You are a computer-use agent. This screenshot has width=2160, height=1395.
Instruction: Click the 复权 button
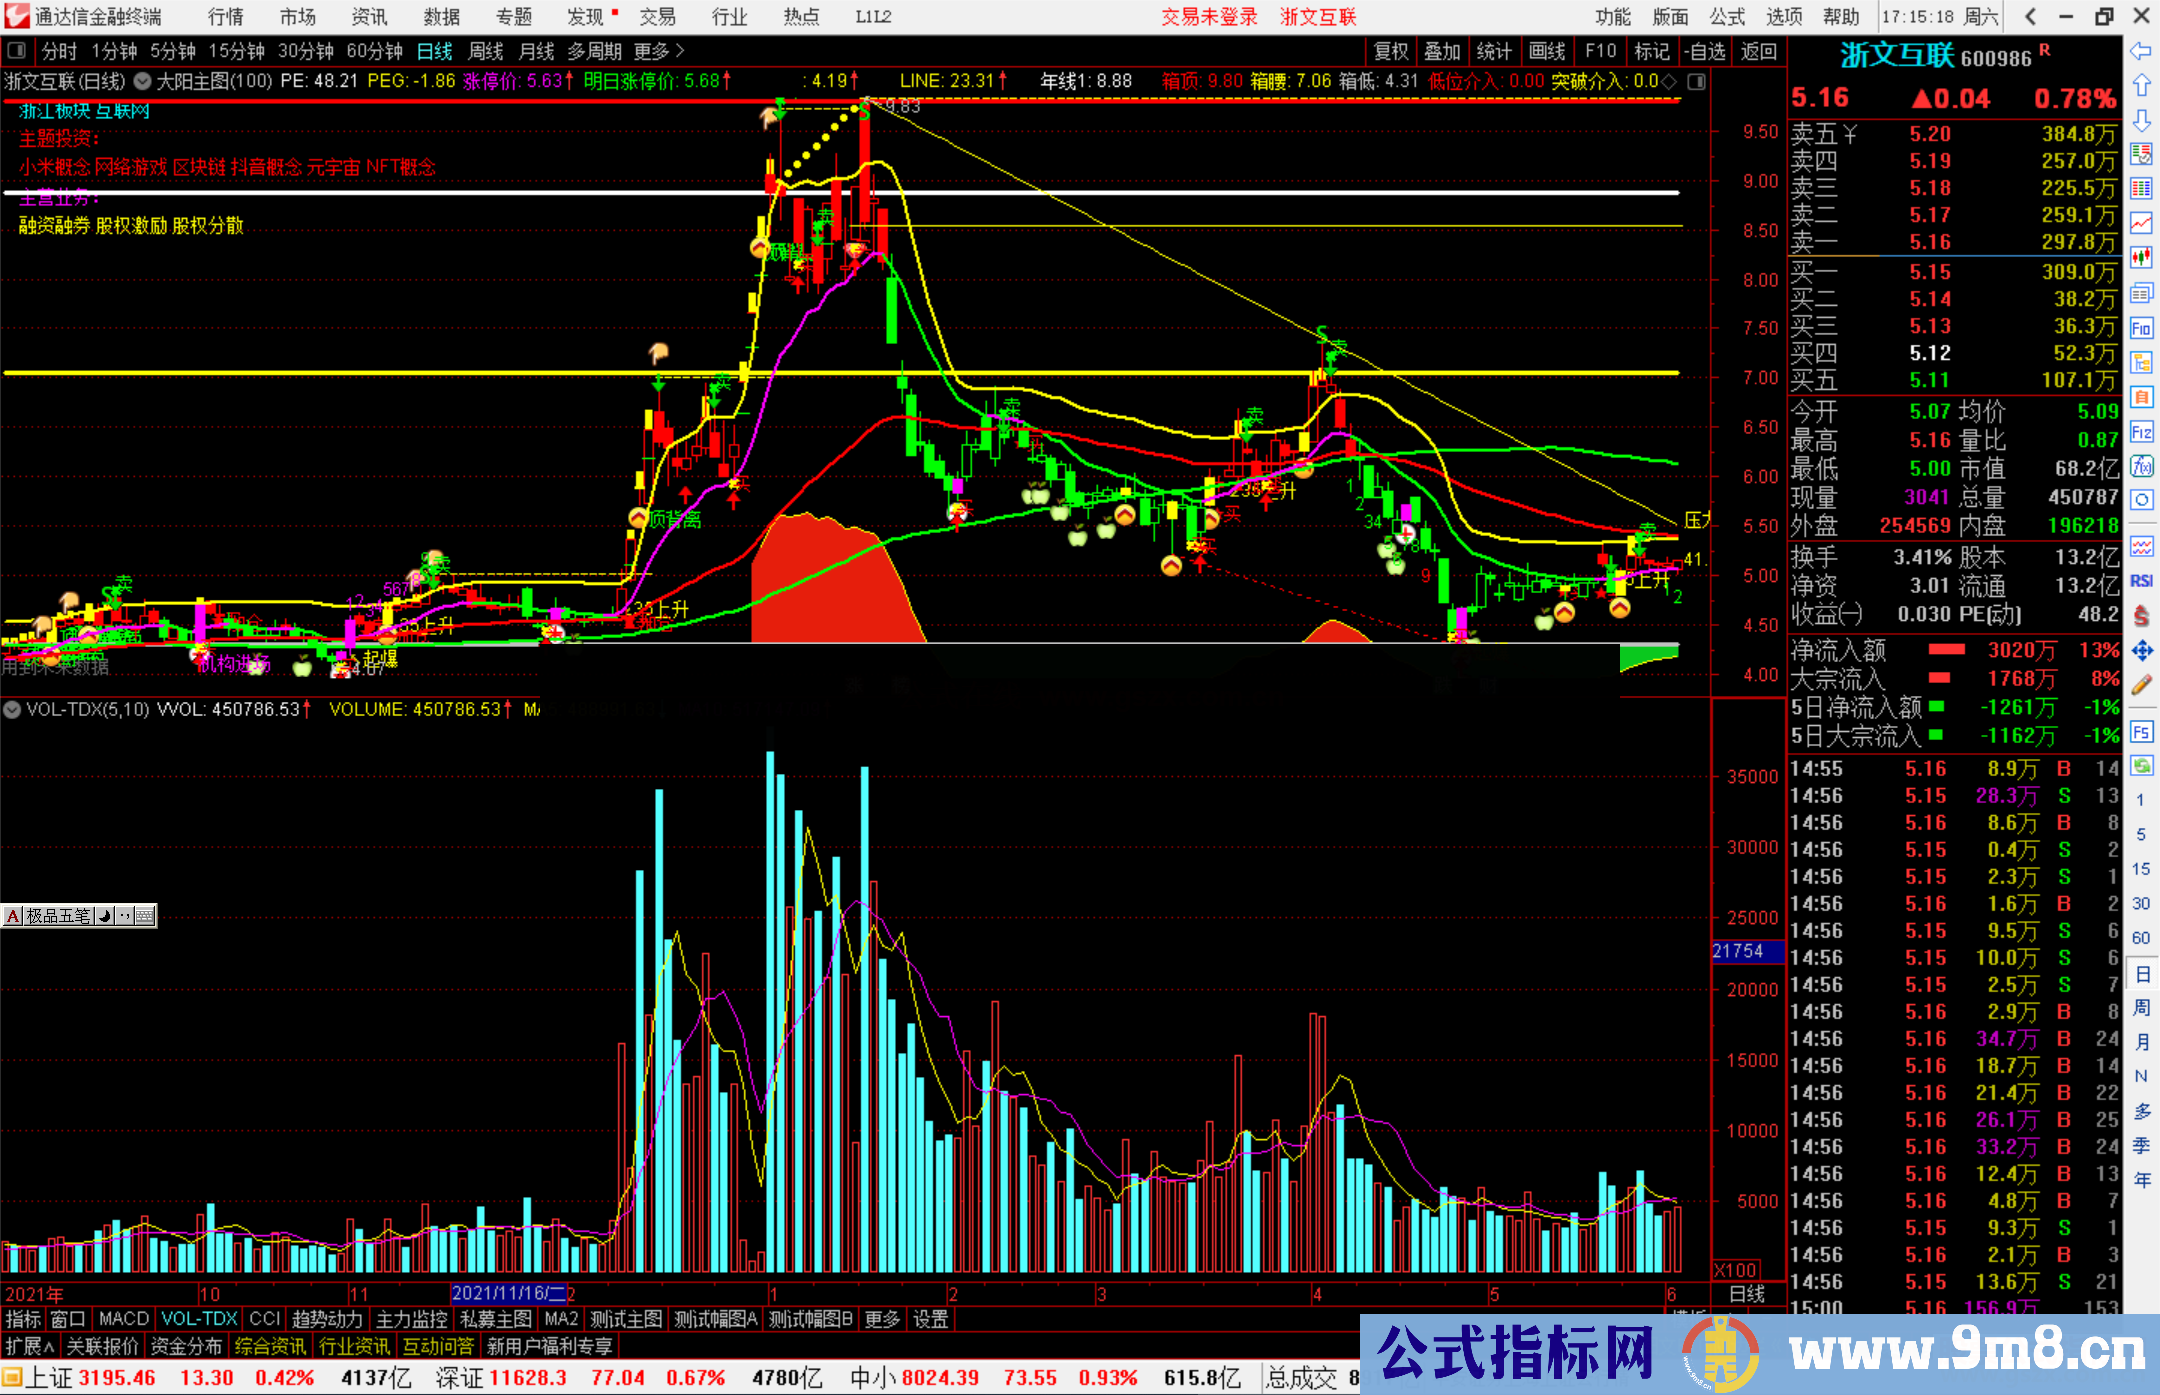(1391, 51)
